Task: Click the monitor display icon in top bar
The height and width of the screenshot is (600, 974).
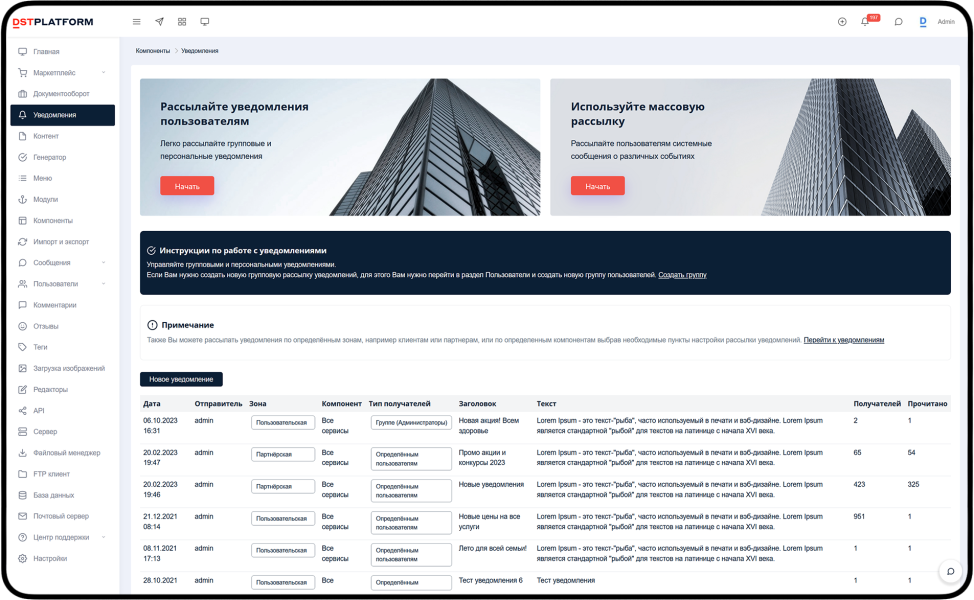Action: [x=205, y=21]
